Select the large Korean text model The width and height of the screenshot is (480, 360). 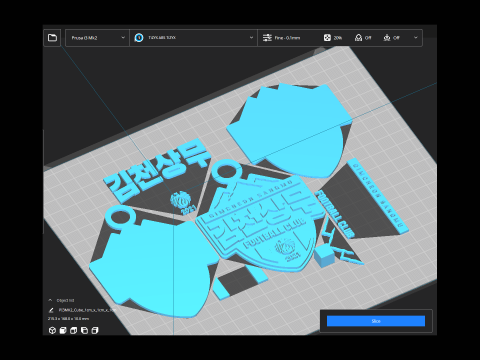click(x=157, y=171)
